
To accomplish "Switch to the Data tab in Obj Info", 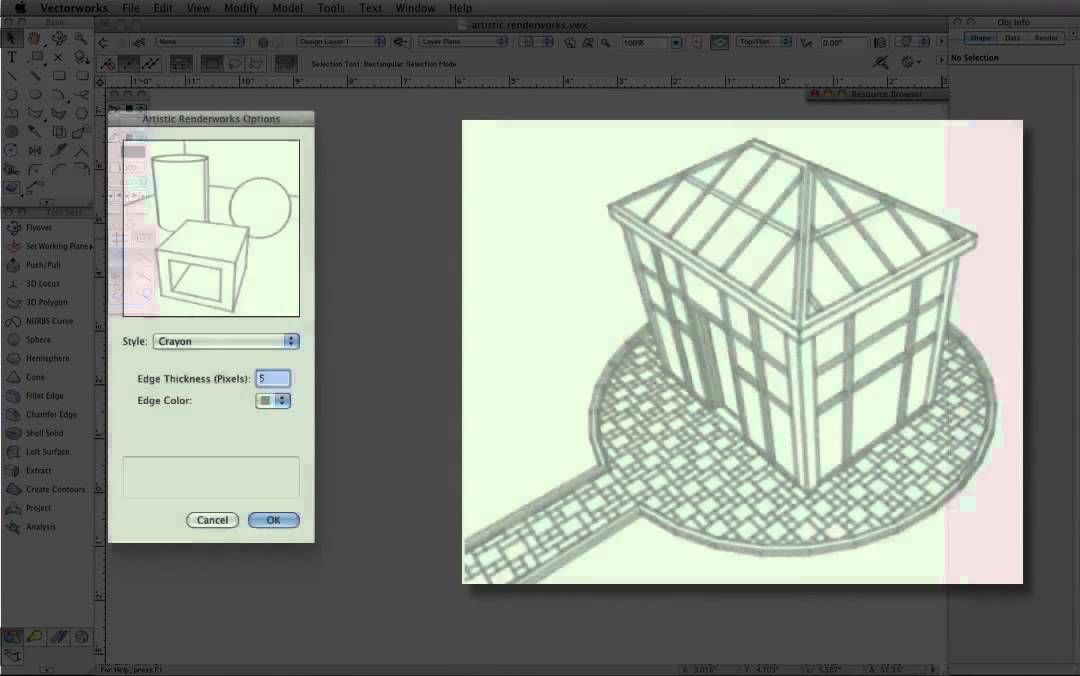I will coord(1012,38).
